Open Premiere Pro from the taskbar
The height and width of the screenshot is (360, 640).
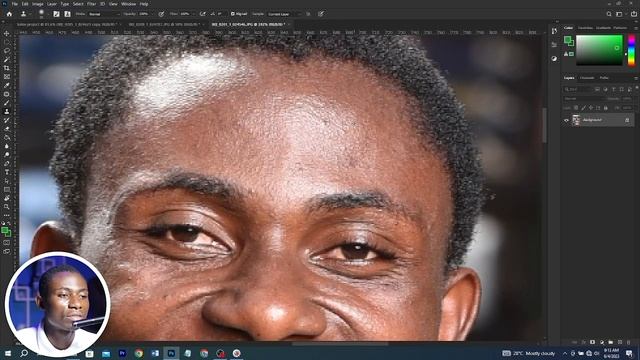(122, 353)
